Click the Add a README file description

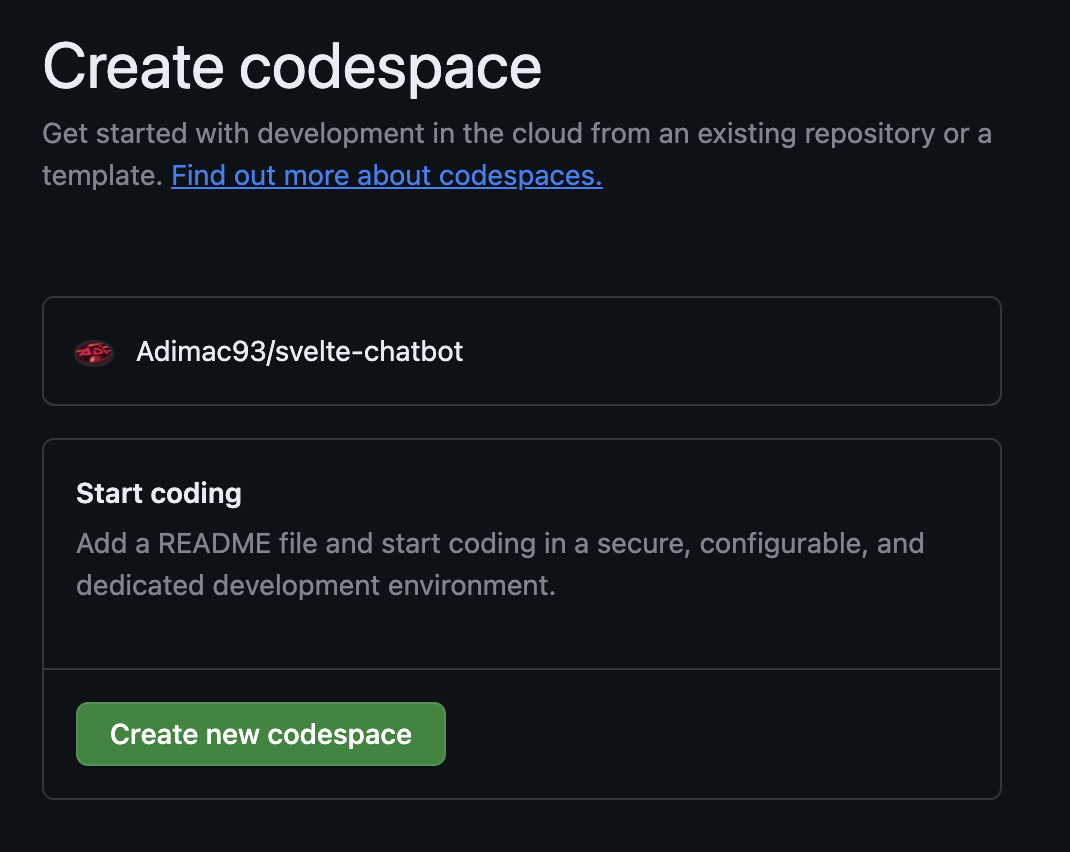[x=500, y=564]
